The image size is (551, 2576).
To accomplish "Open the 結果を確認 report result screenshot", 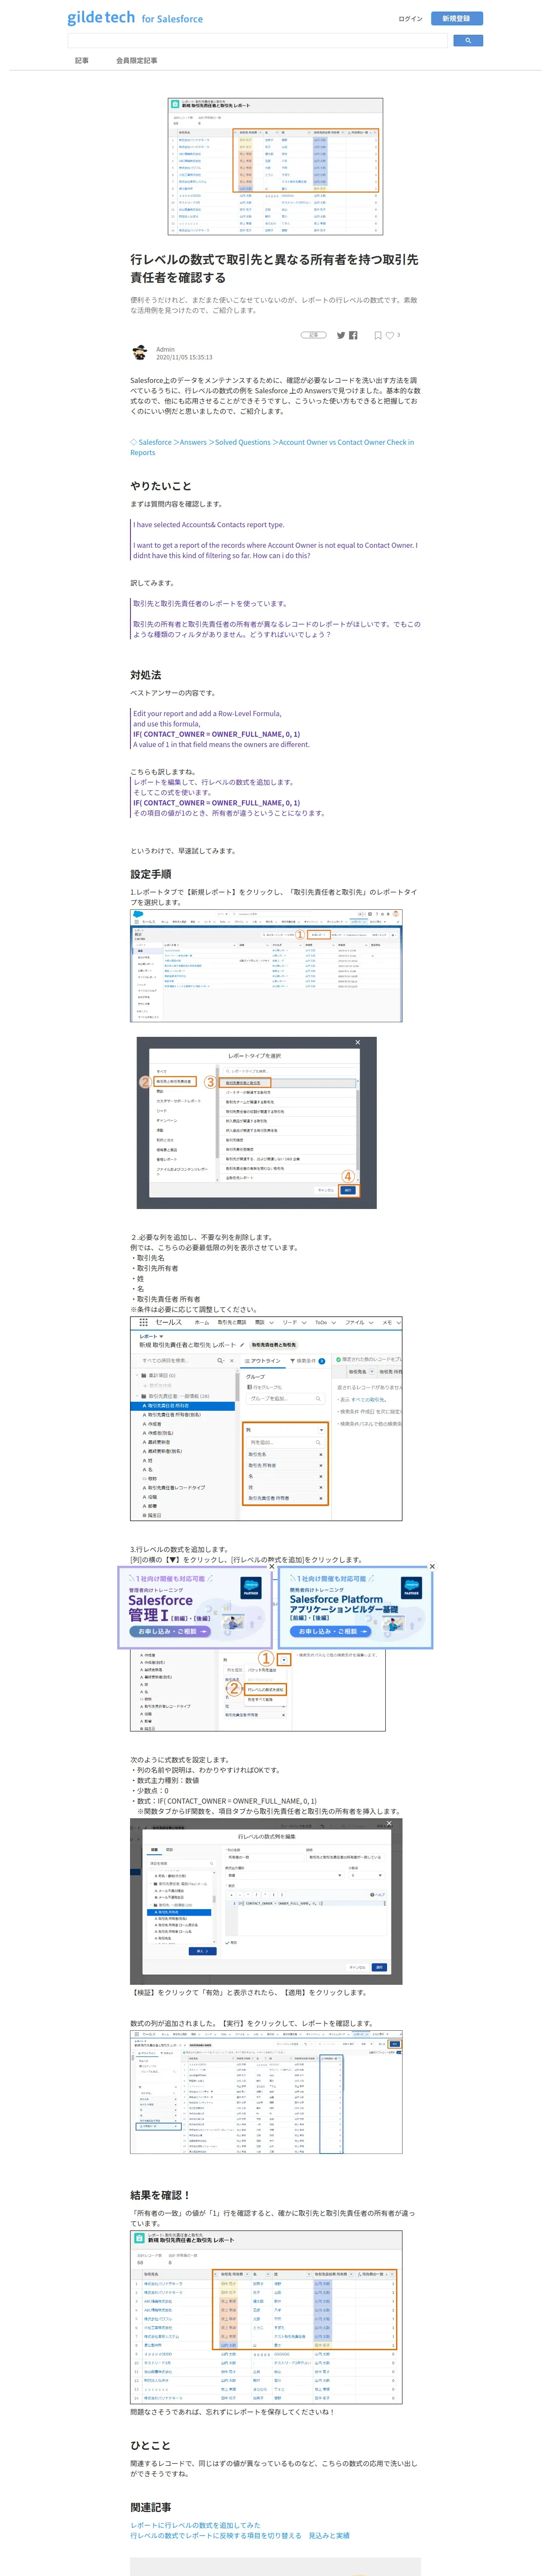I will [266, 2318].
